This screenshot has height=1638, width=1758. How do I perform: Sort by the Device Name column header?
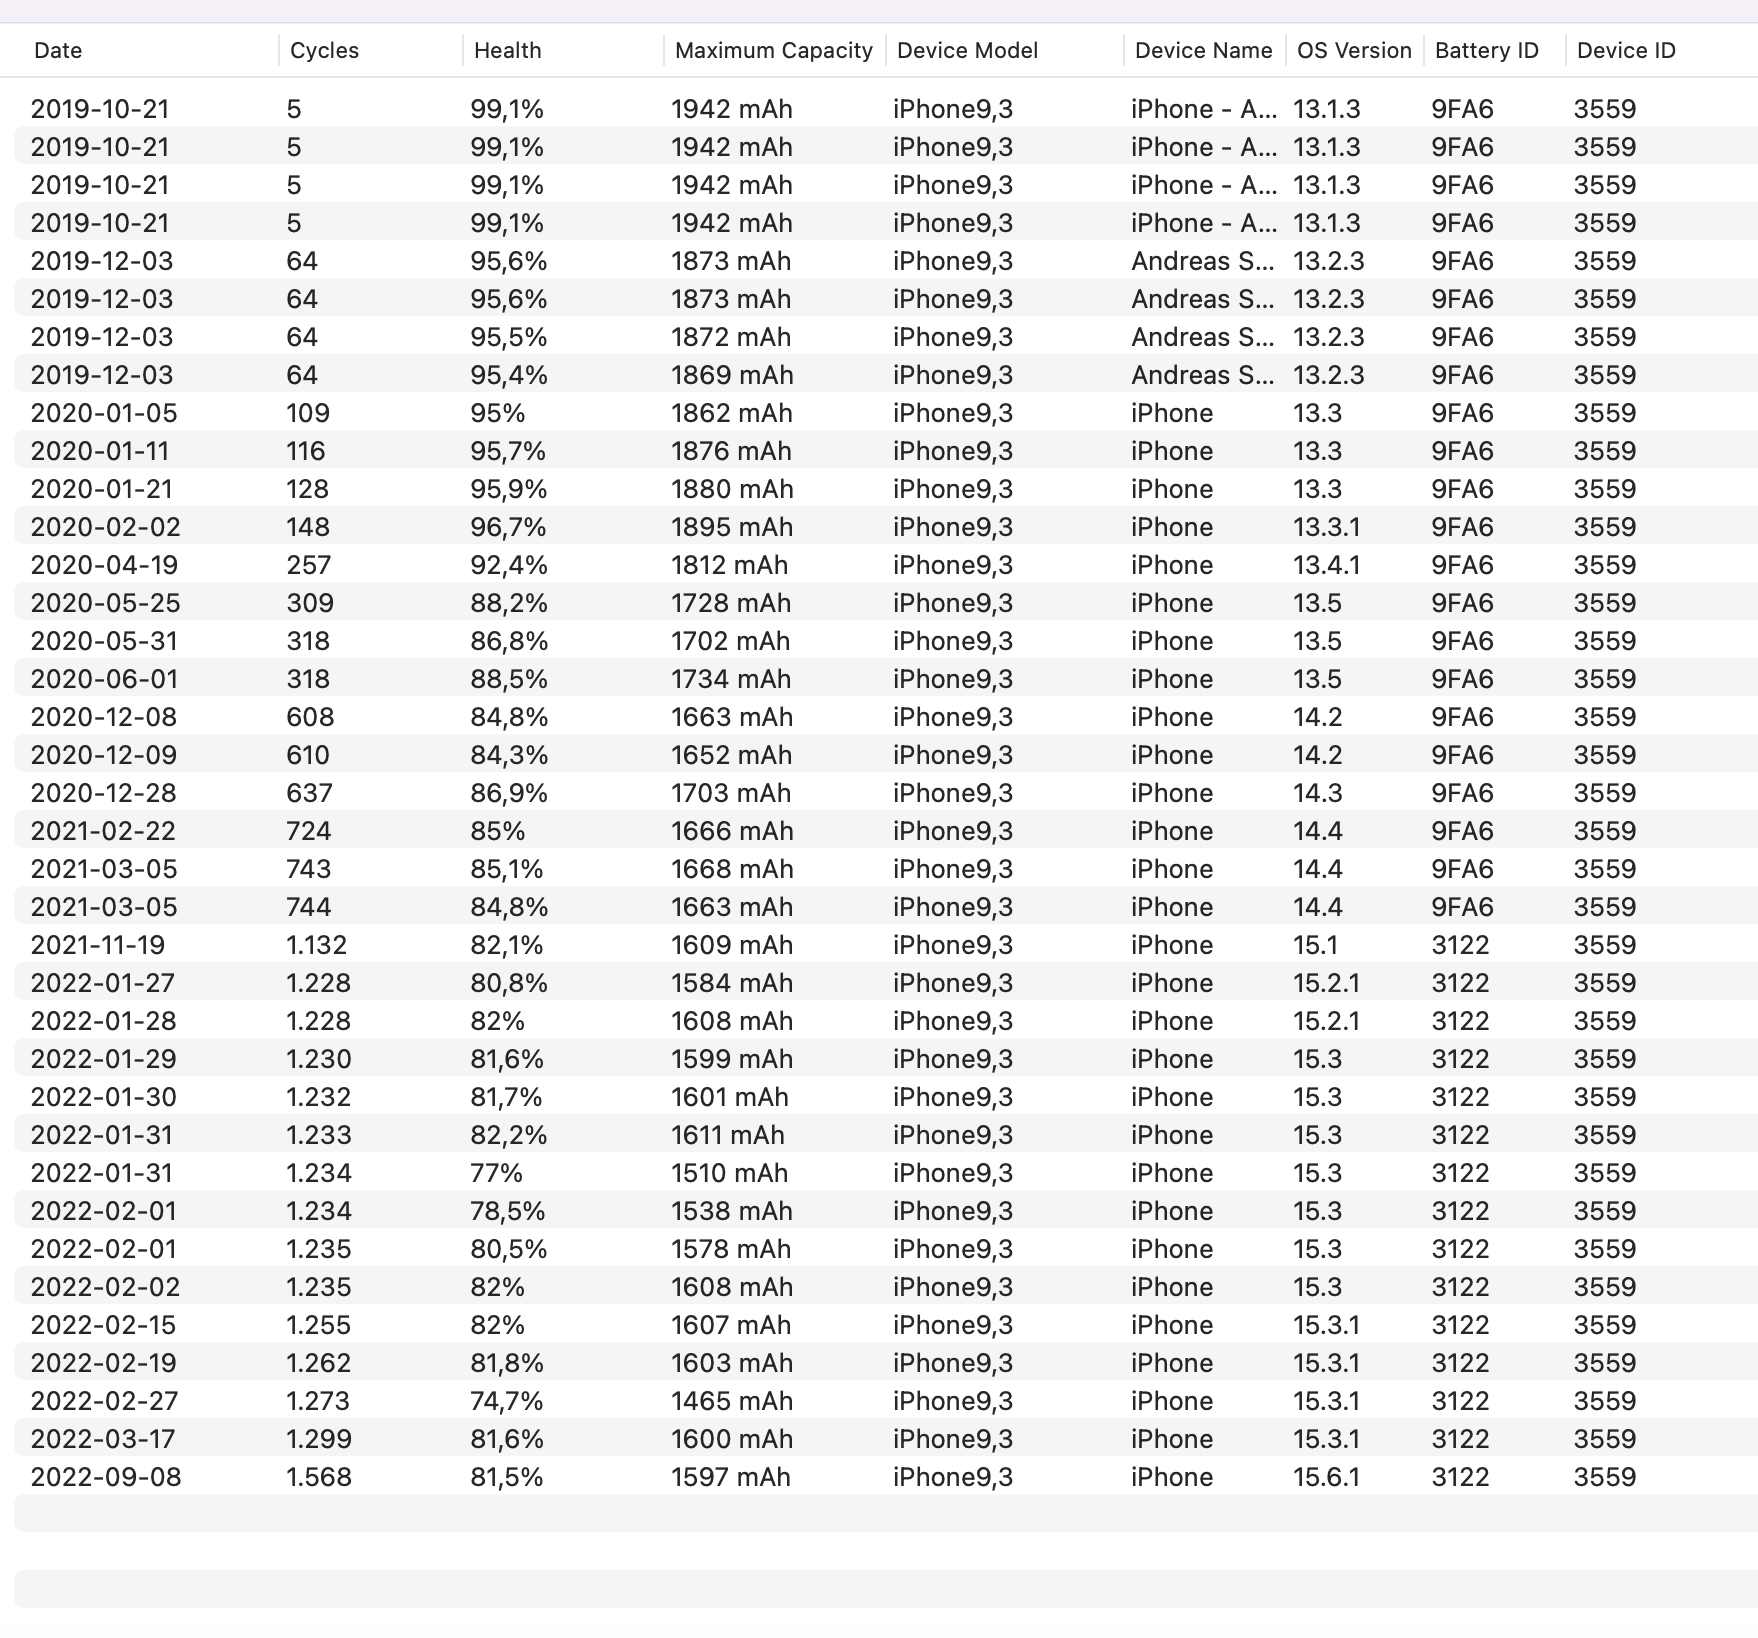[x=1203, y=50]
